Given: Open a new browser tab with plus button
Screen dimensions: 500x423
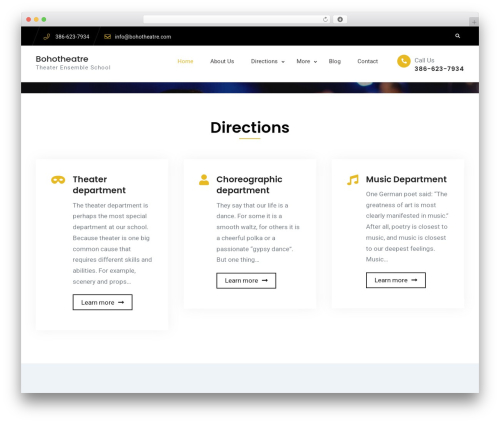Looking at the screenshot, I should click(x=474, y=22).
